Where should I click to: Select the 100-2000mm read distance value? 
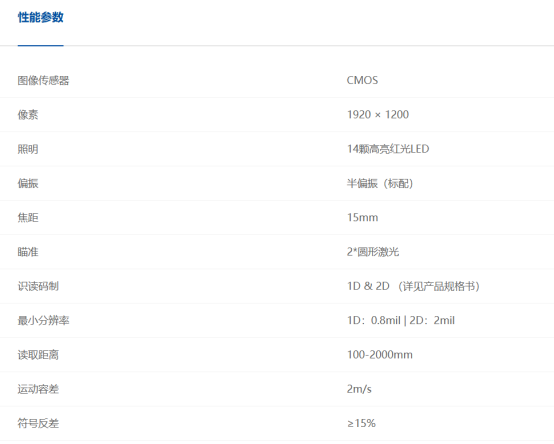pyautogui.click(x=379, y=355)
